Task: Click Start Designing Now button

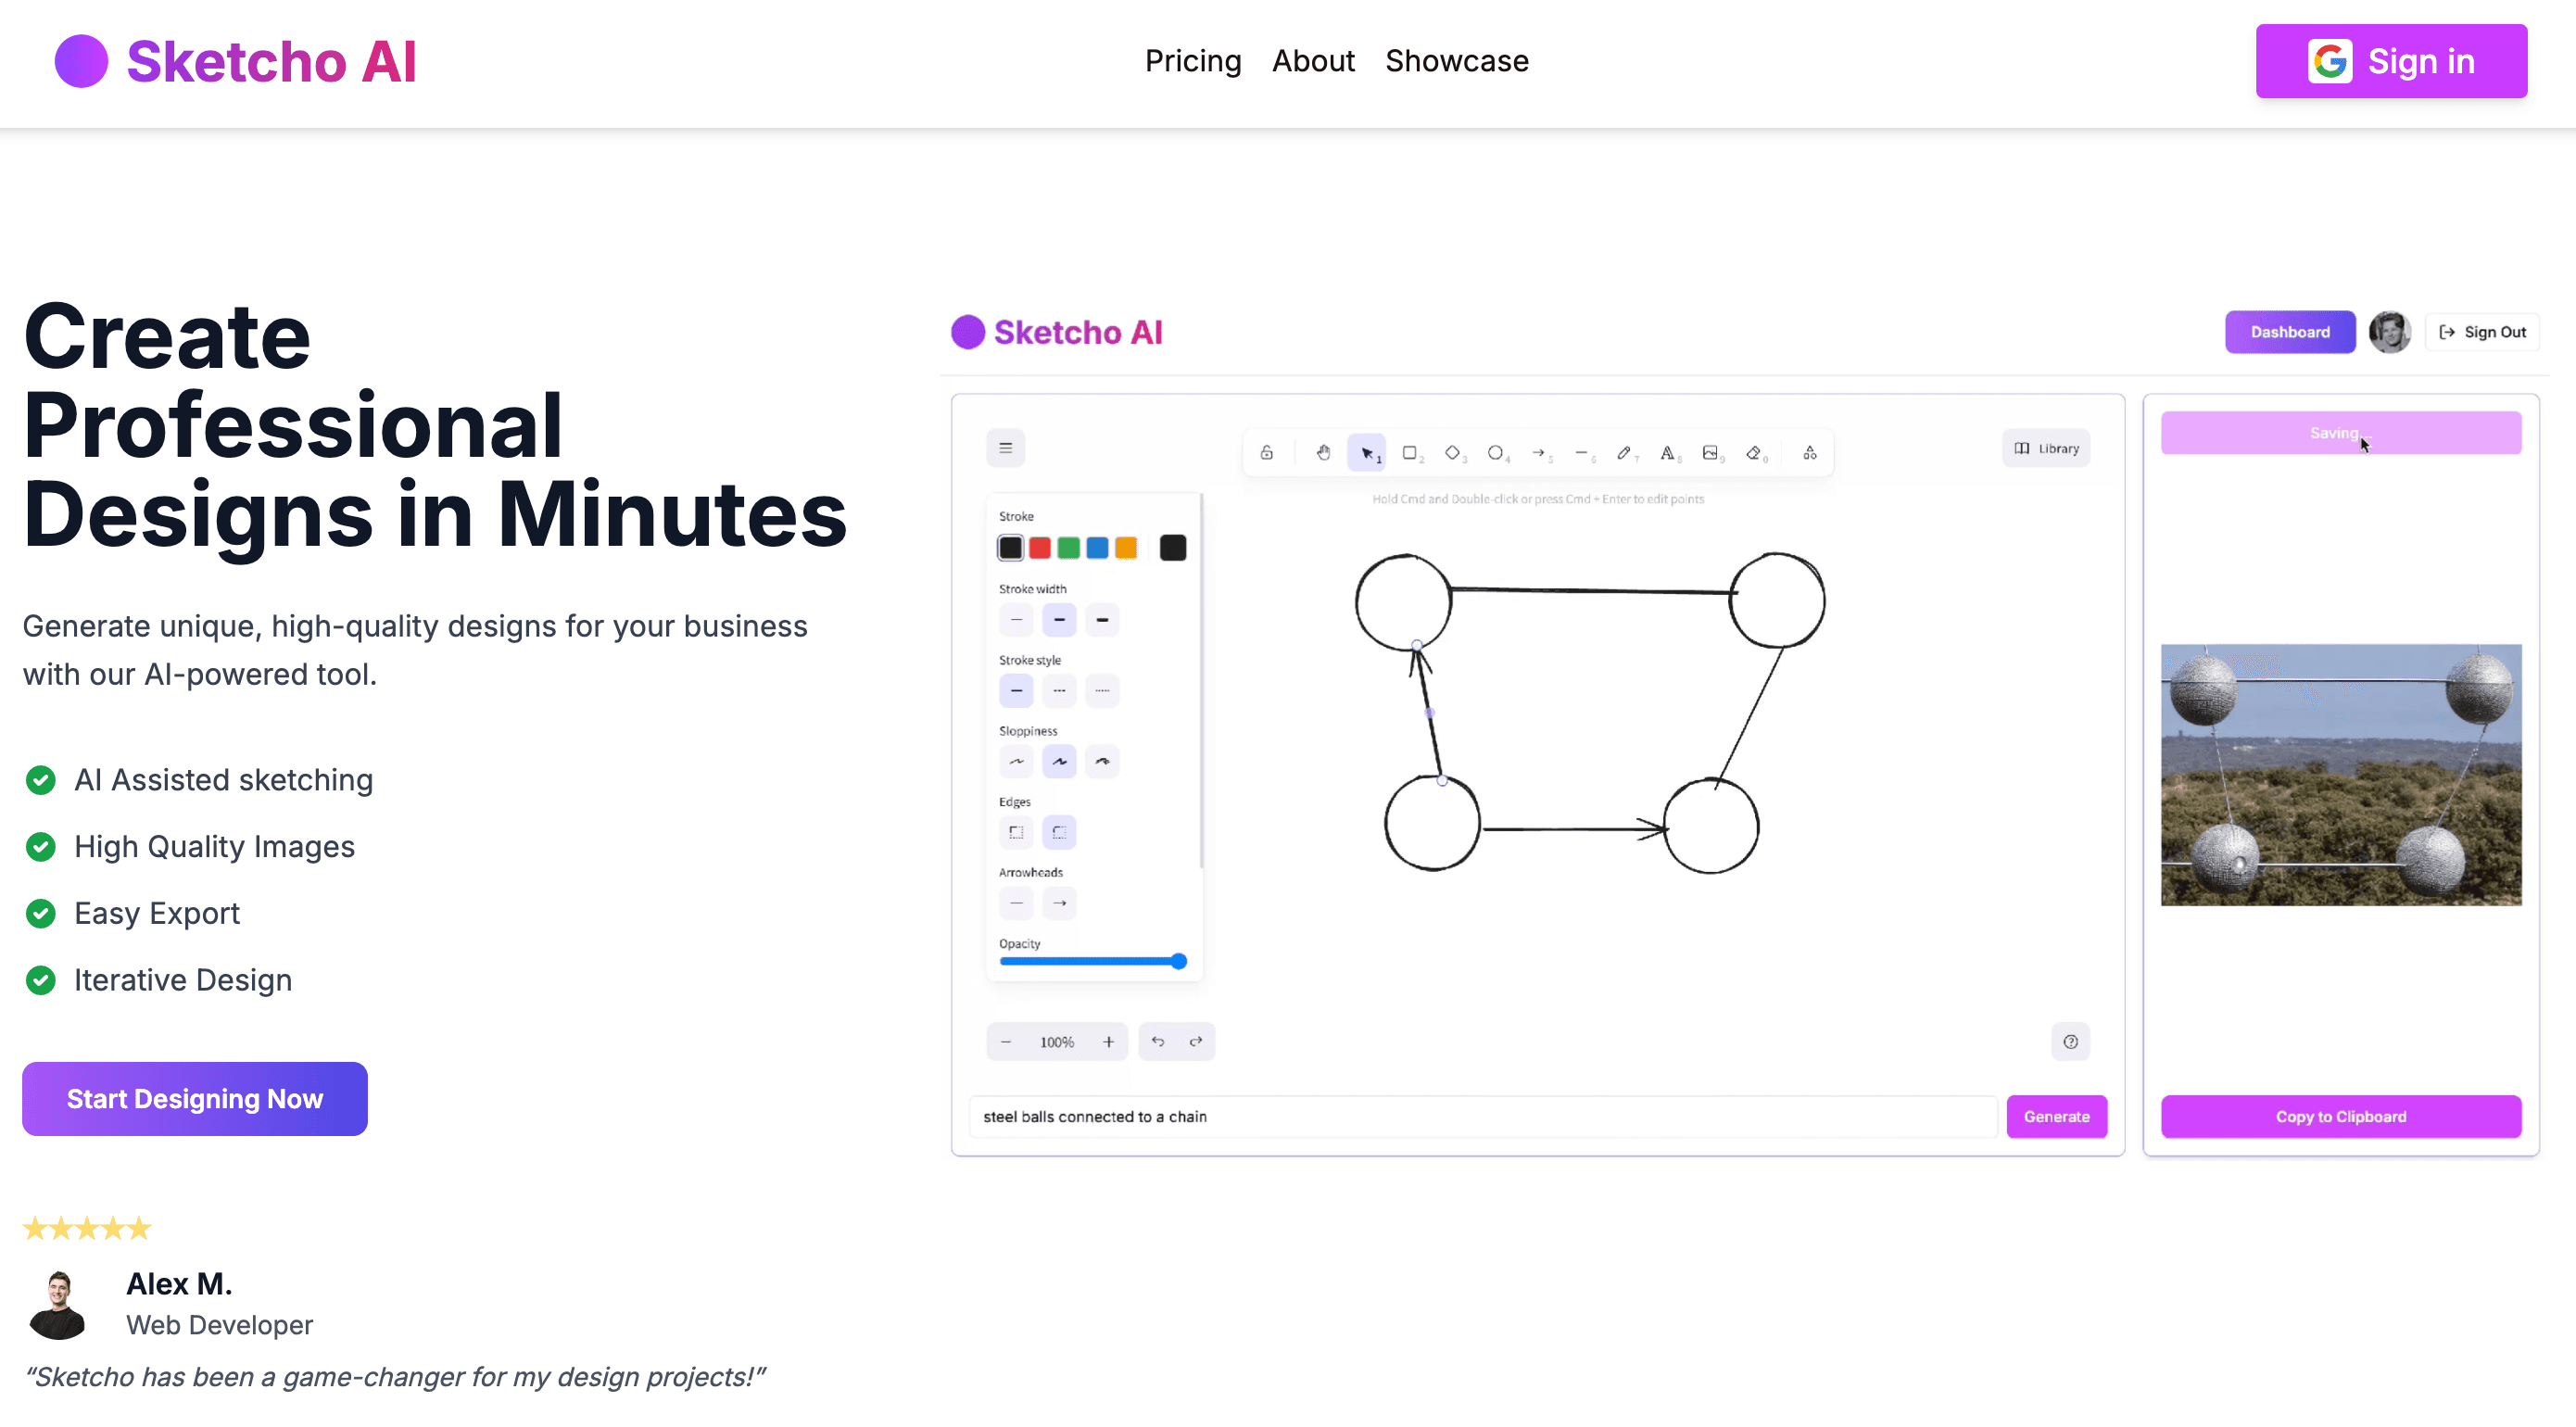Action: (x=195, y=1099)
